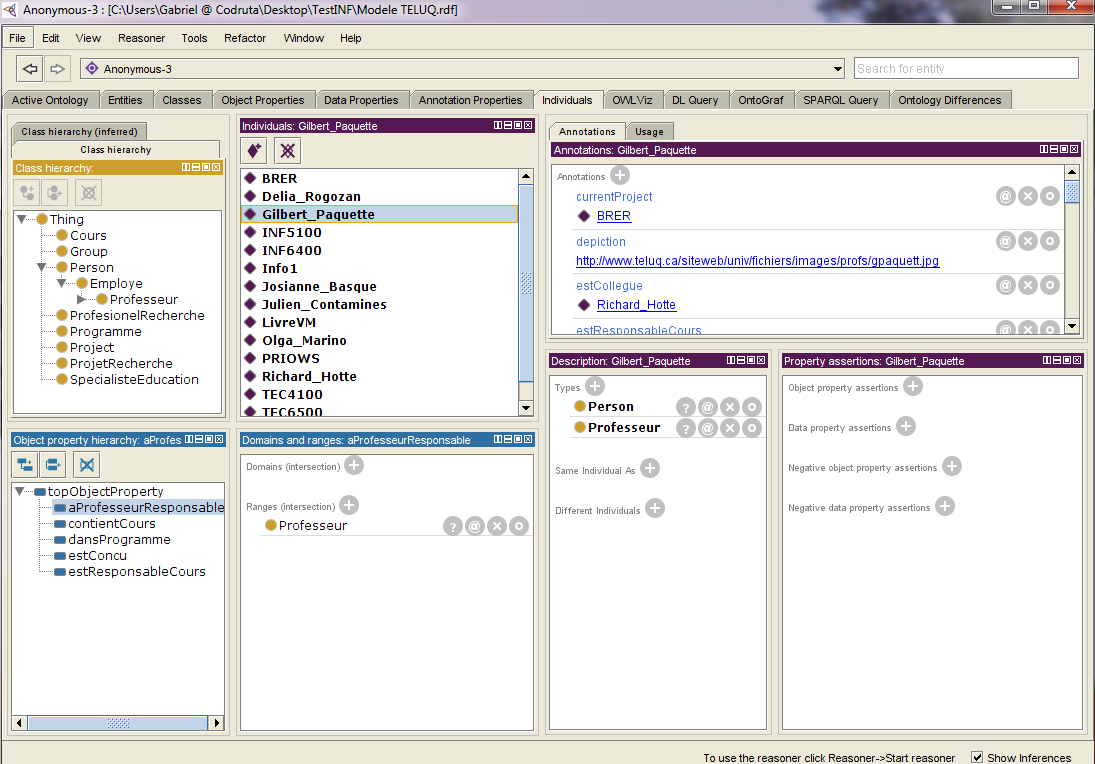The height and width of the screenshot is (764, 1095).
Task: Switch to the OntoGraf tab
Action: [760, 100]
